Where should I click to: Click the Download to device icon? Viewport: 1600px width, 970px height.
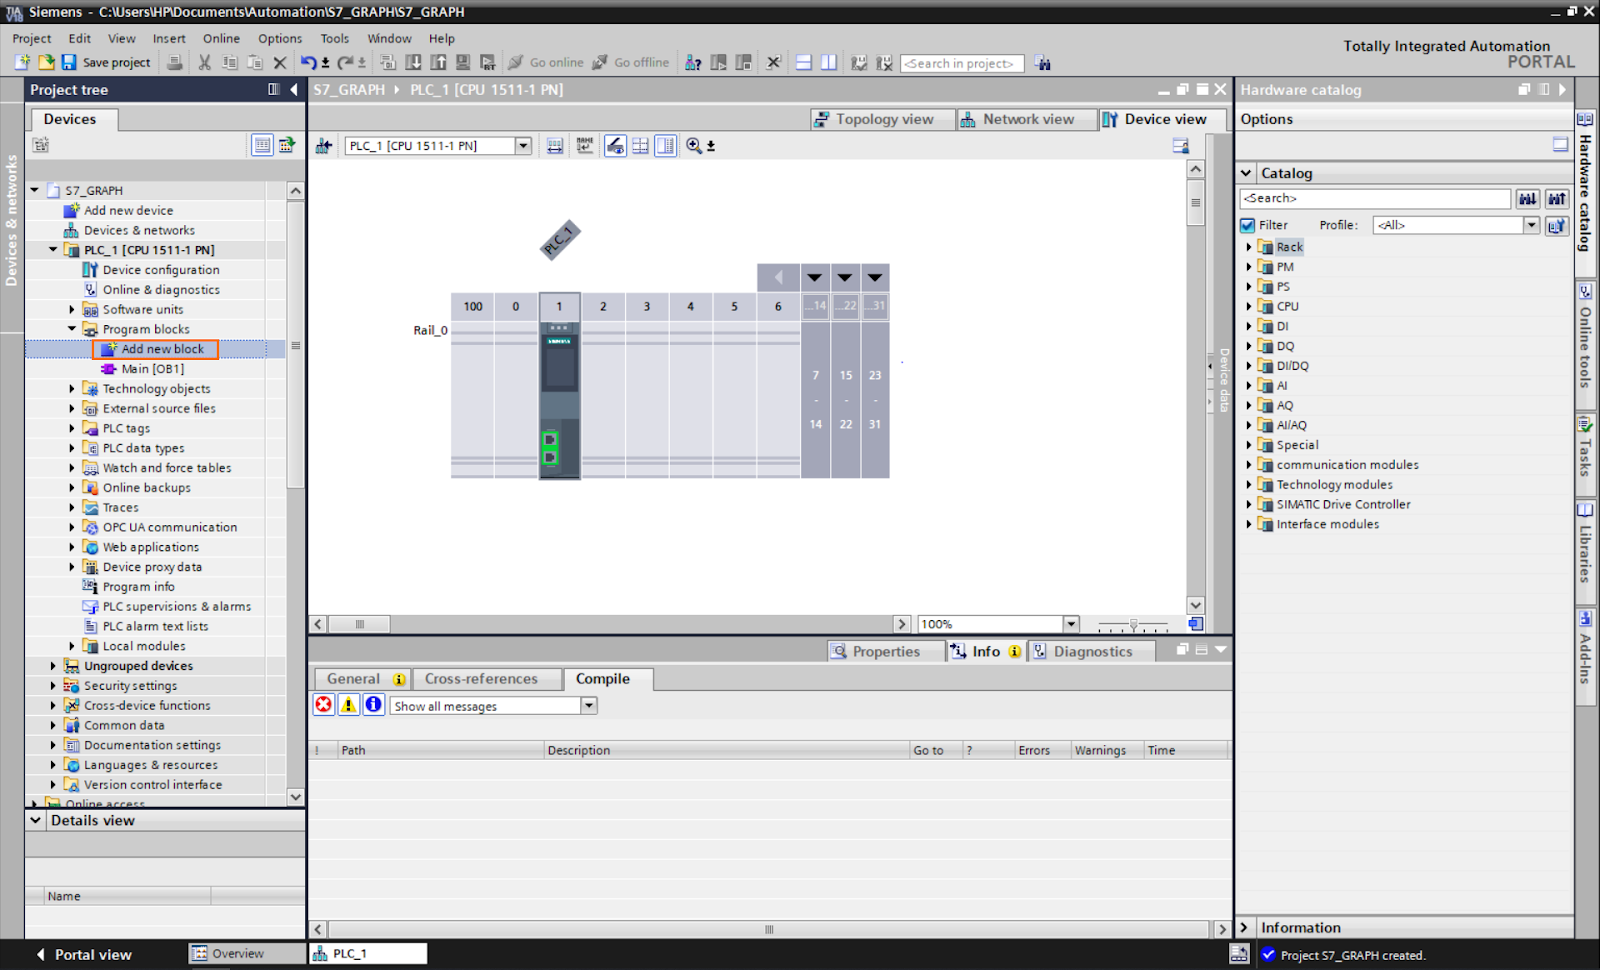click(x=413, y=62)
